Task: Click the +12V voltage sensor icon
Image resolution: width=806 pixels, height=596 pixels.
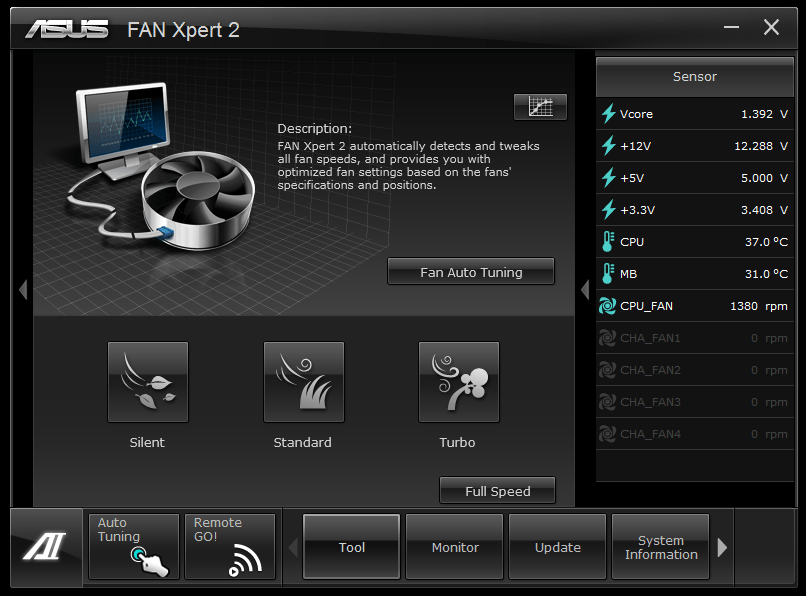Action: point(607,145)
